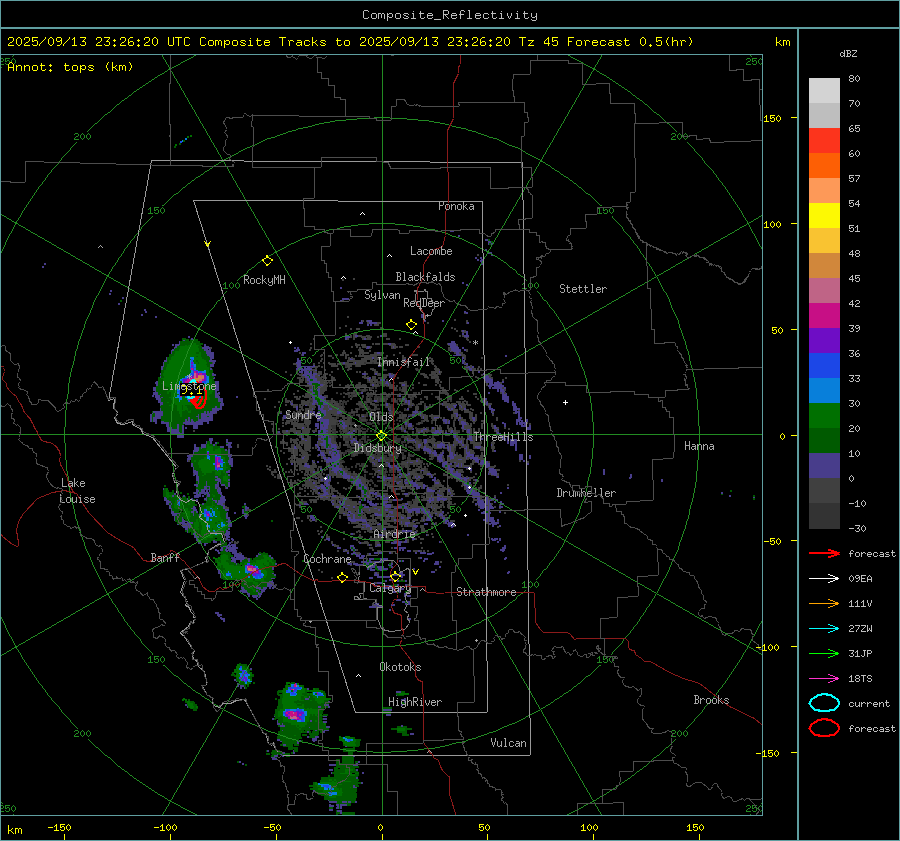This screenshot has height=841, width=900.
Task: Click the Stettler town label
Action: point(583,289)
